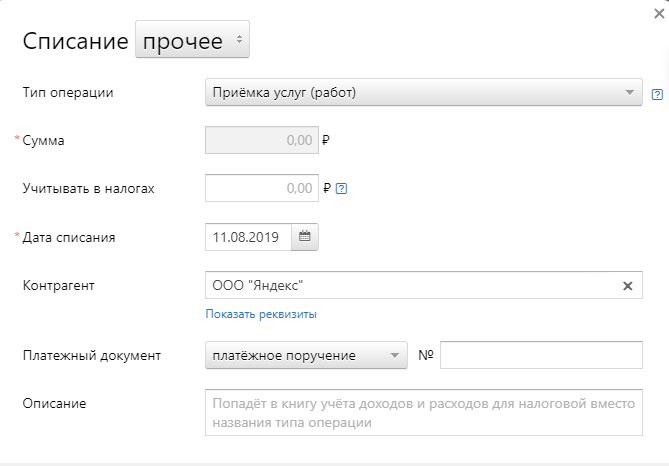Click the date field showing 11.08.2019
This screenshot has height=466, width=669.
(248, 237)
